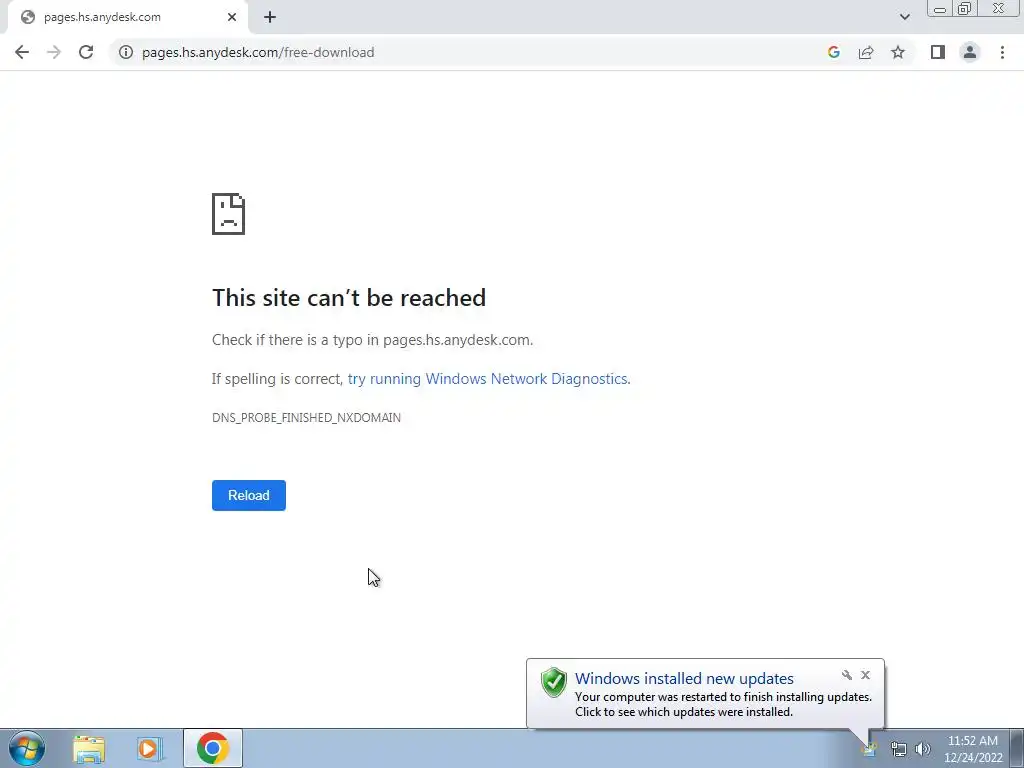Click the taskbar clock showing 11:52 AM
This screenshot has height=768, width=1024.
(973, 749)
